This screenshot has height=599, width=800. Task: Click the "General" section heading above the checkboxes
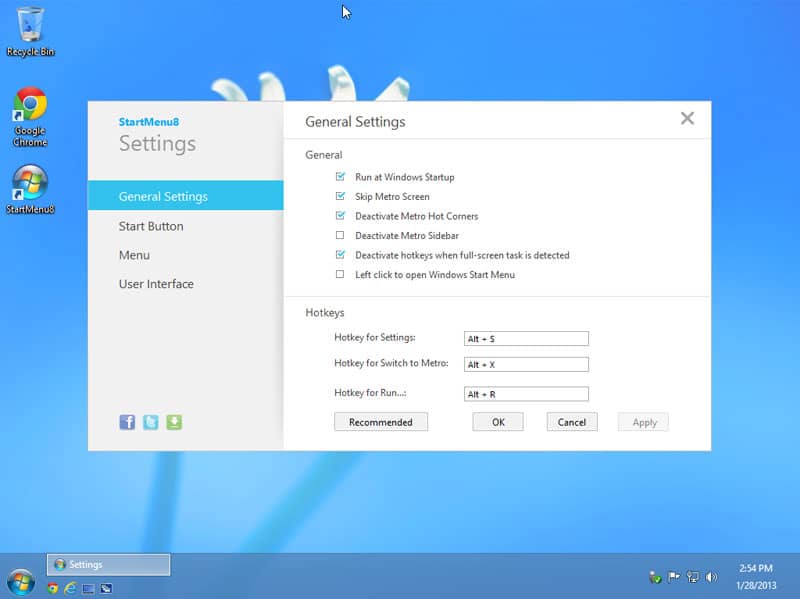point(323,155)
